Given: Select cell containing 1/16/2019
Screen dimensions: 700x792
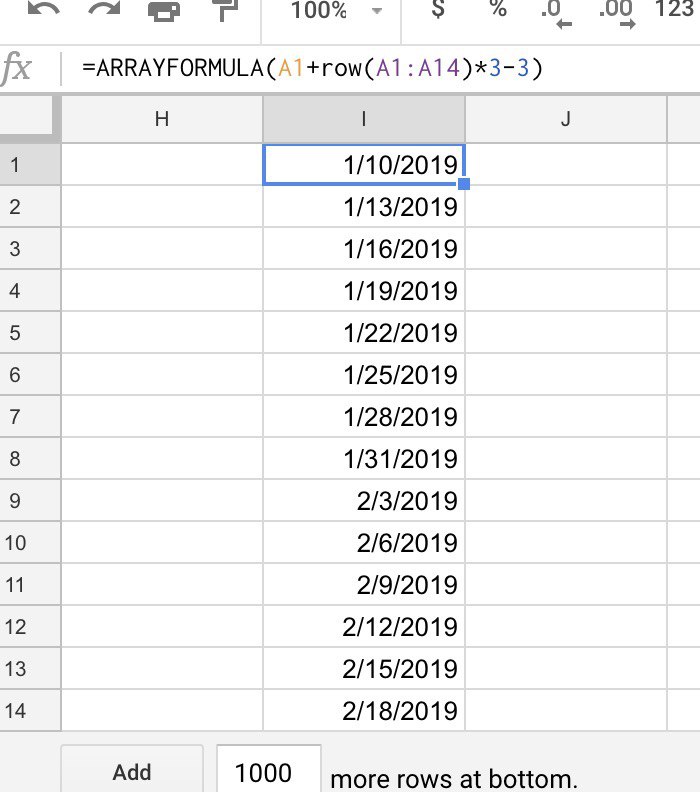Looking at the screenshot, I should click(364, 249).
